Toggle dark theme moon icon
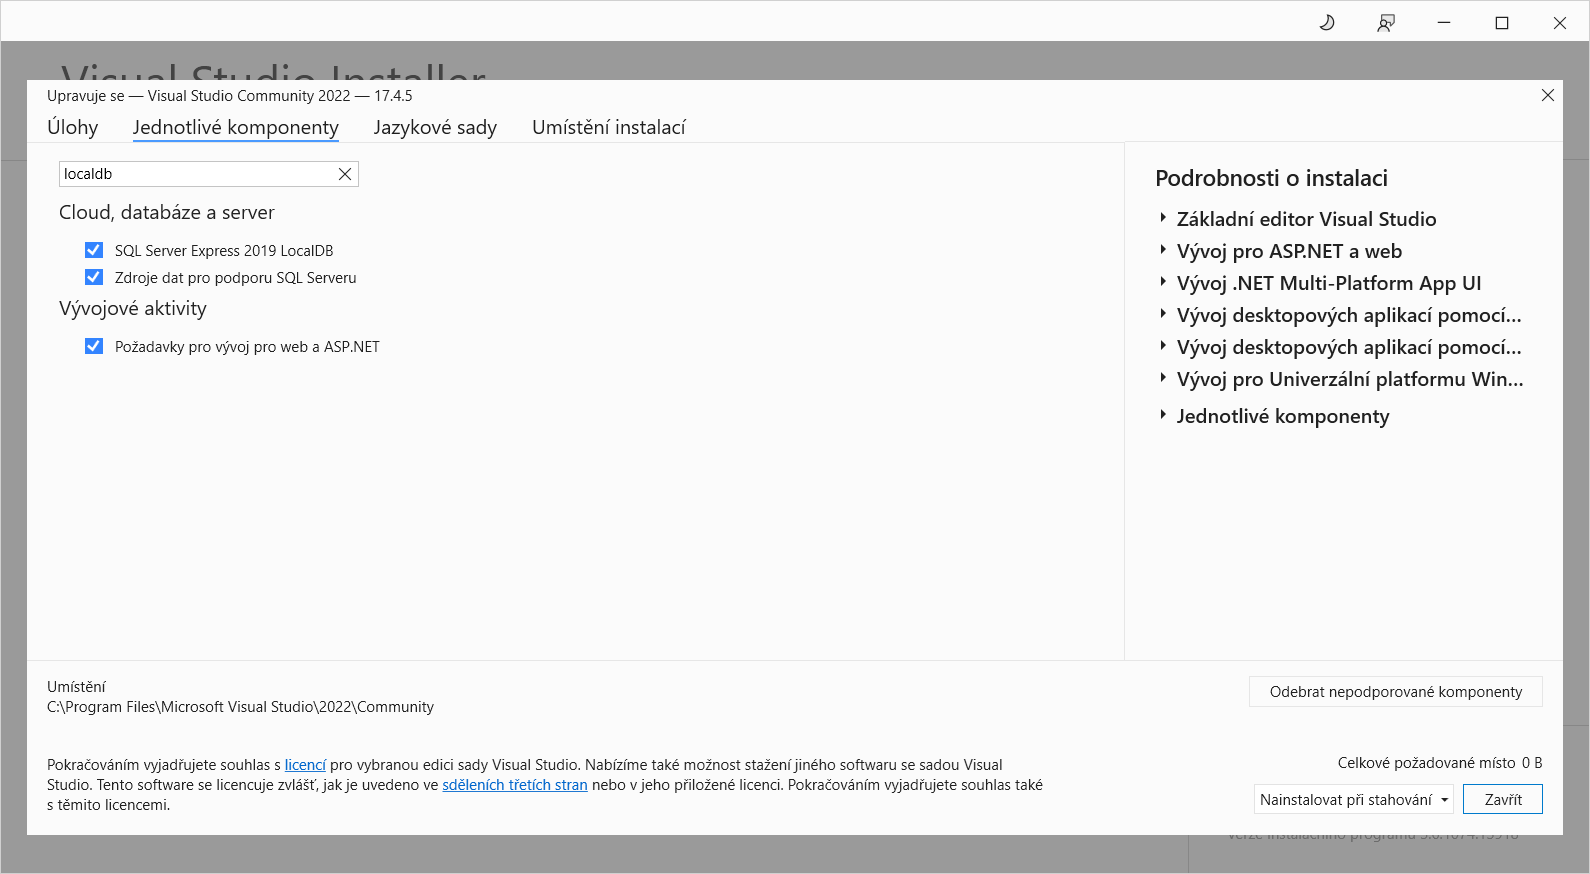The height and width of the screenshot is (874, 1590). [x=1327, y=22]
